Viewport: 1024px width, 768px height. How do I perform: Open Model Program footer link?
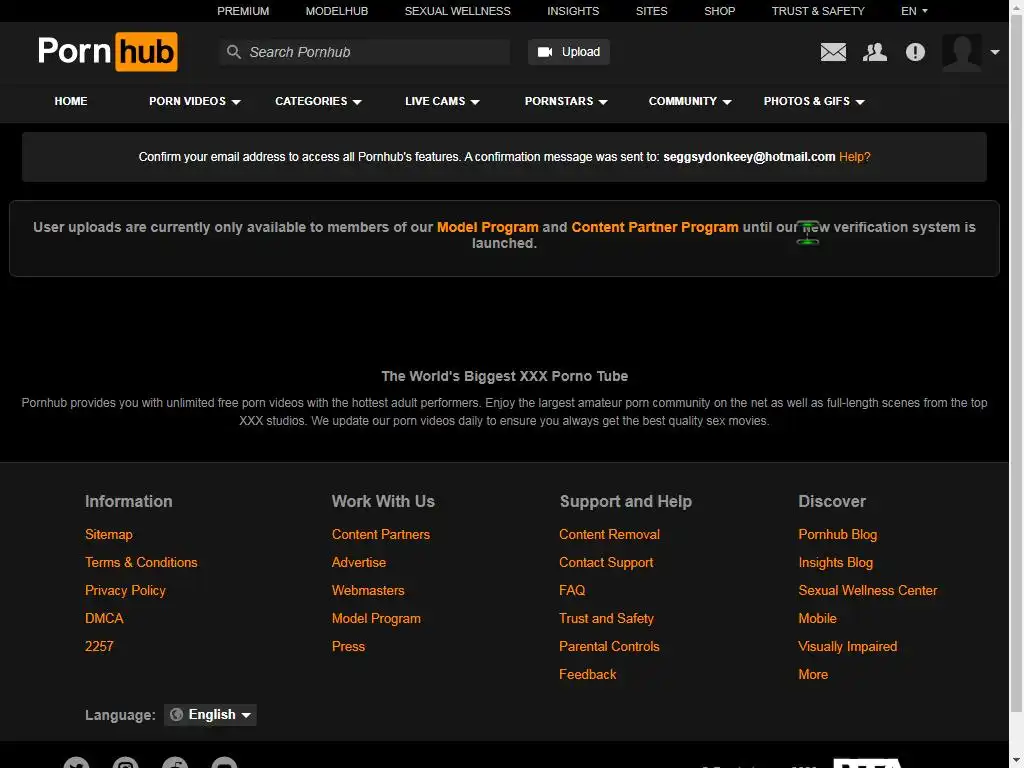click(x=376, y=618)
